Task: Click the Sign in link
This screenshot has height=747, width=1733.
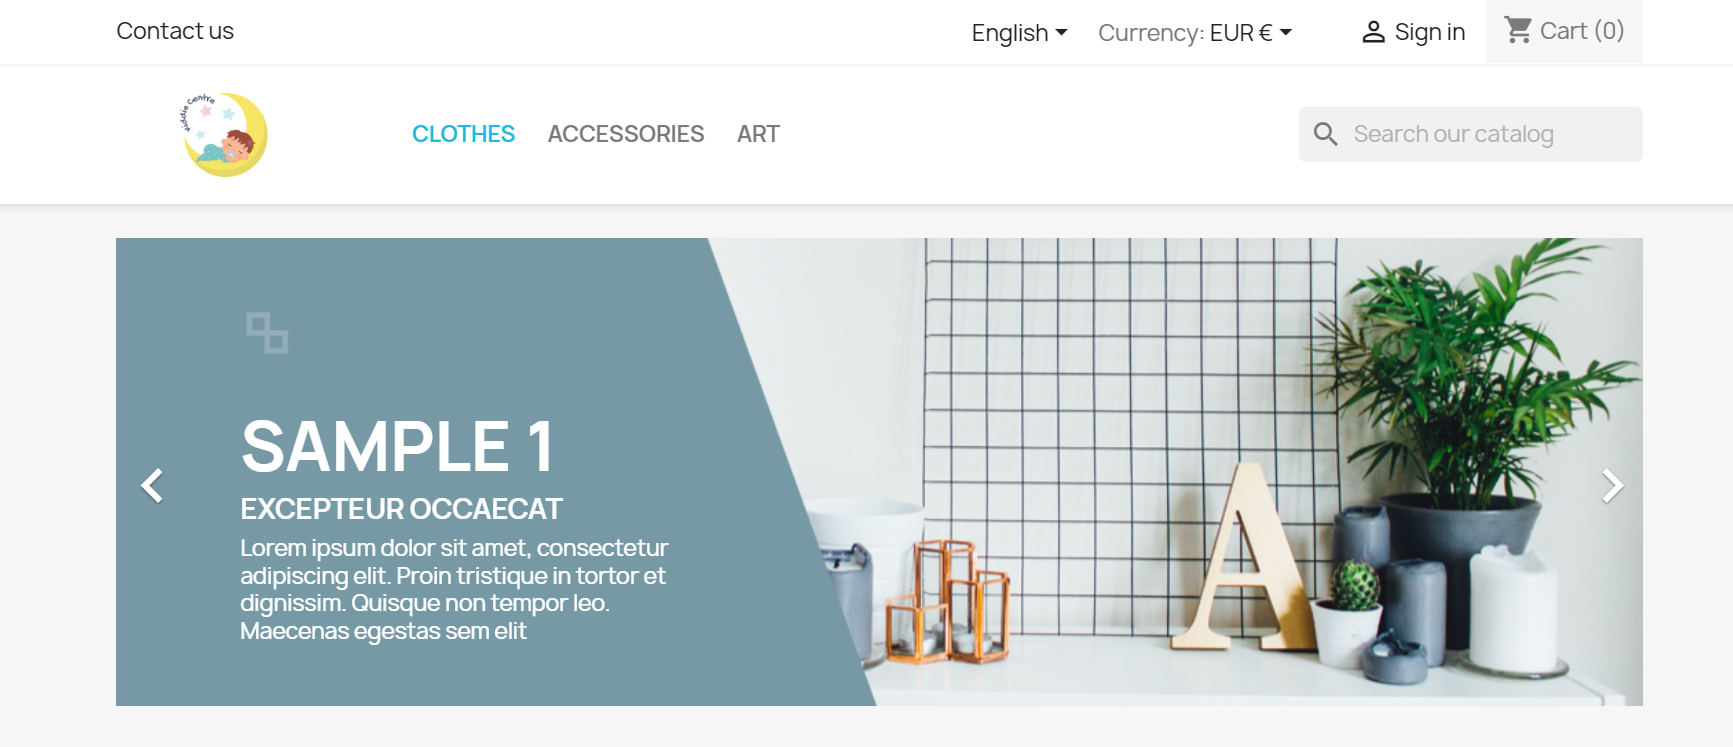Action: [x=1429, y=32]
